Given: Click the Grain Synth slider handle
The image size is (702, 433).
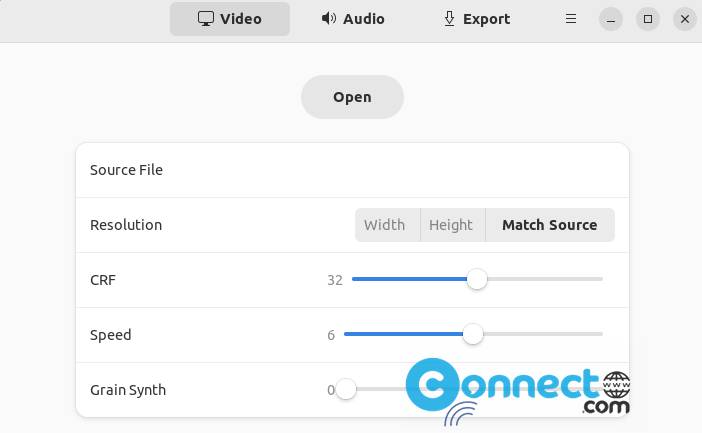Looking at the screenshot, I should pos(346,389).
